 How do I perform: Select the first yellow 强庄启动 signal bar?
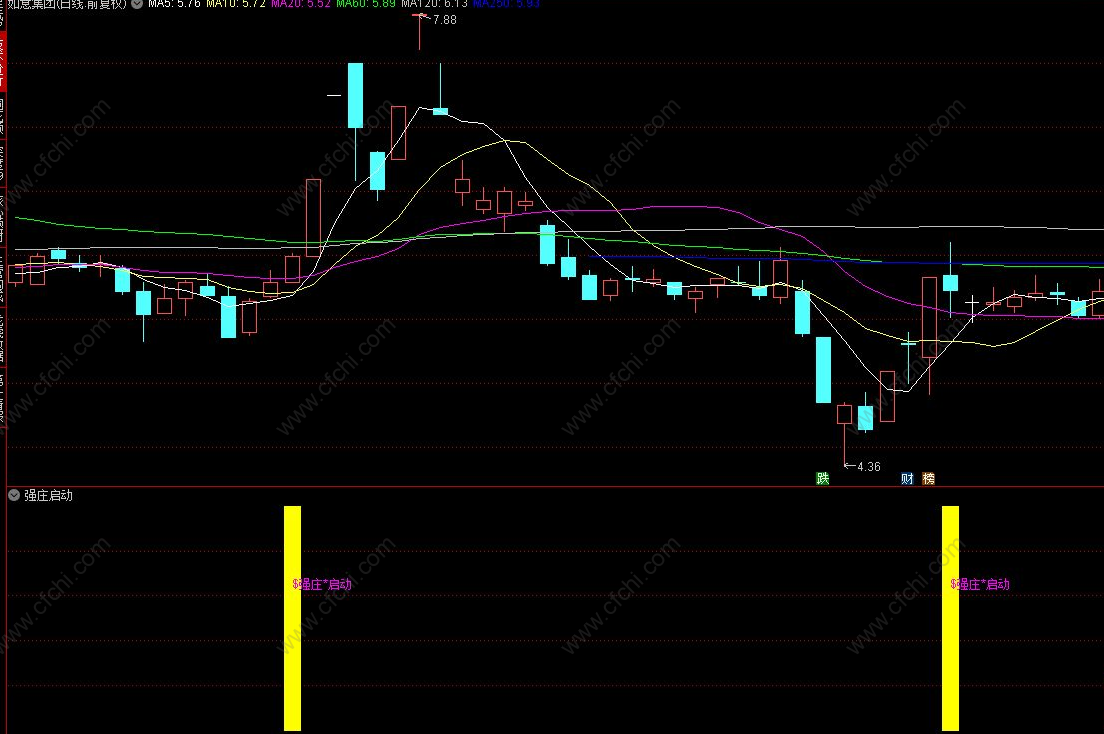pyautogui.click(x=292, y=618)
